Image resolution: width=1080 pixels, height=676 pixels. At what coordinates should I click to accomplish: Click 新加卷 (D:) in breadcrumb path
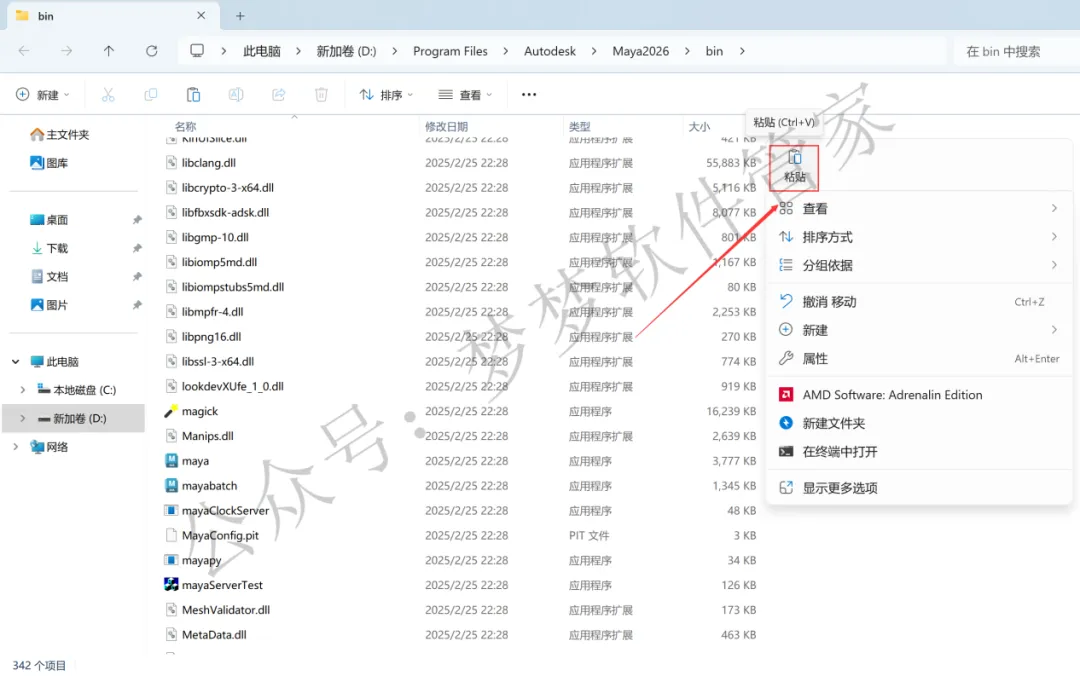346,51
